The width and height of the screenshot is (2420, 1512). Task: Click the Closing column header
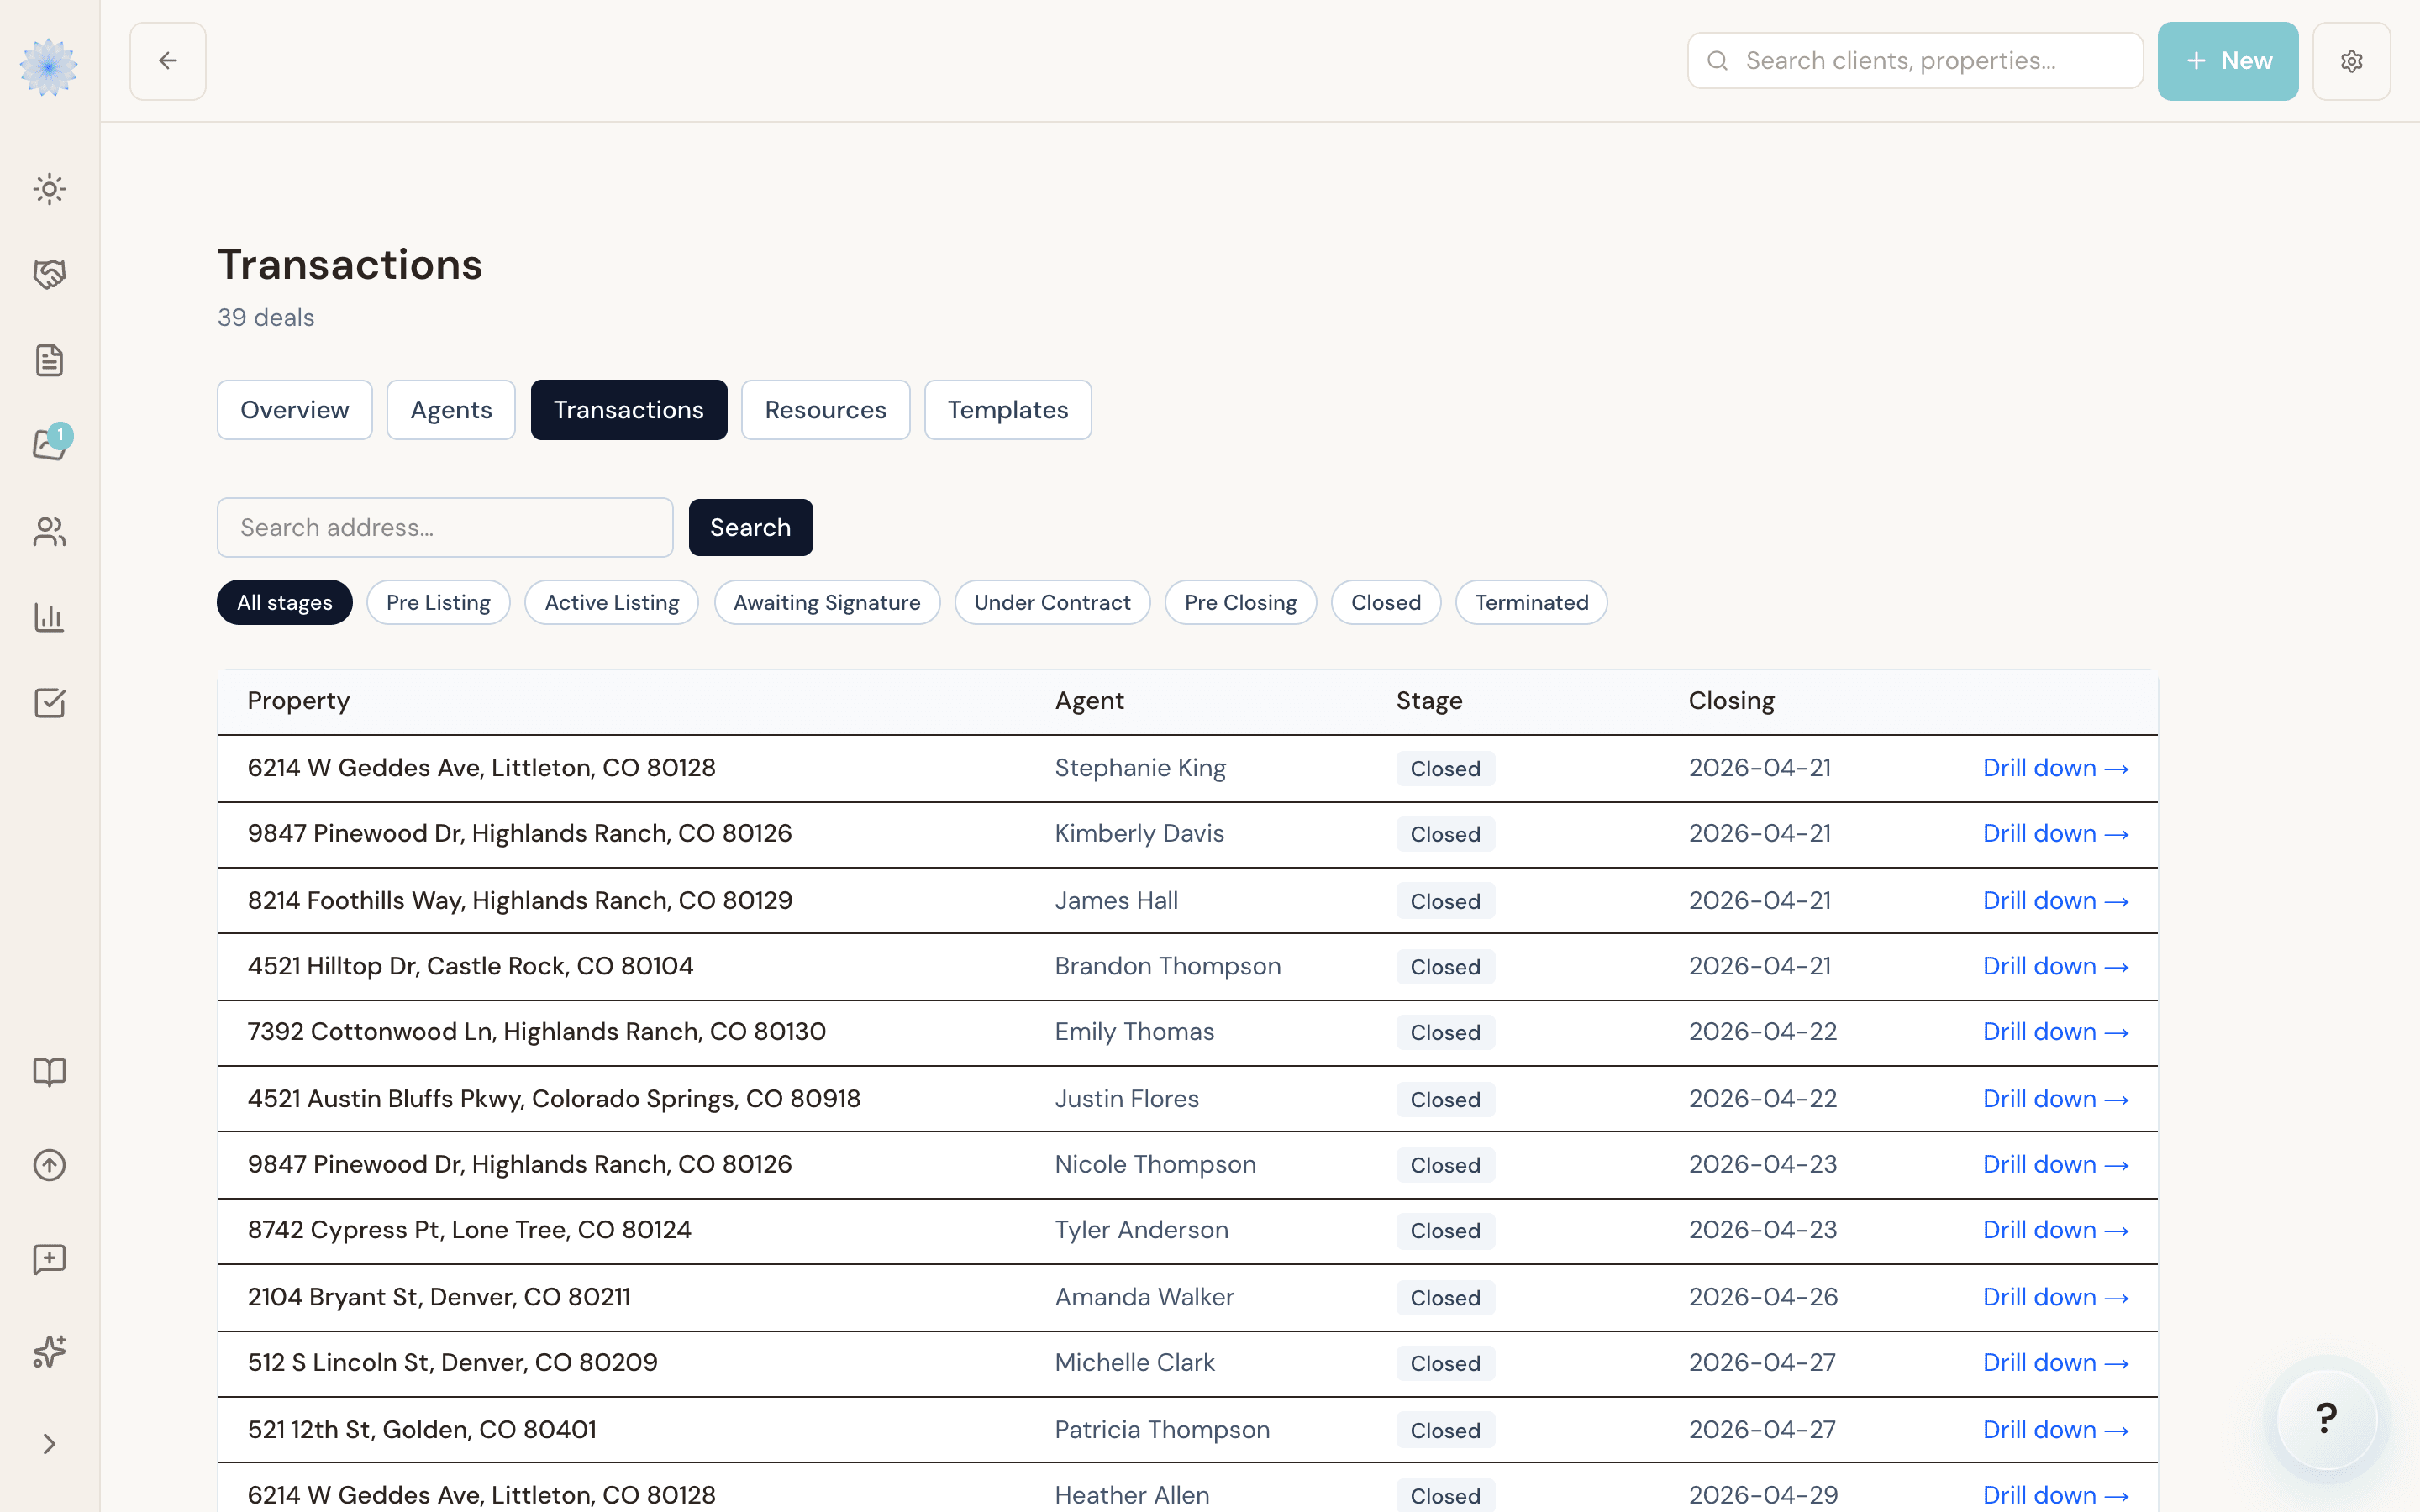[x=1731, y=701]
